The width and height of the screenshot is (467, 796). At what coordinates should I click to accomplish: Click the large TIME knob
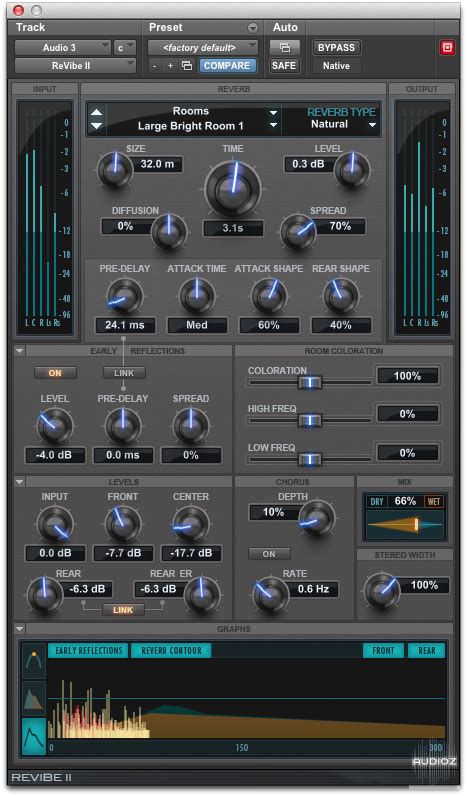233,189
